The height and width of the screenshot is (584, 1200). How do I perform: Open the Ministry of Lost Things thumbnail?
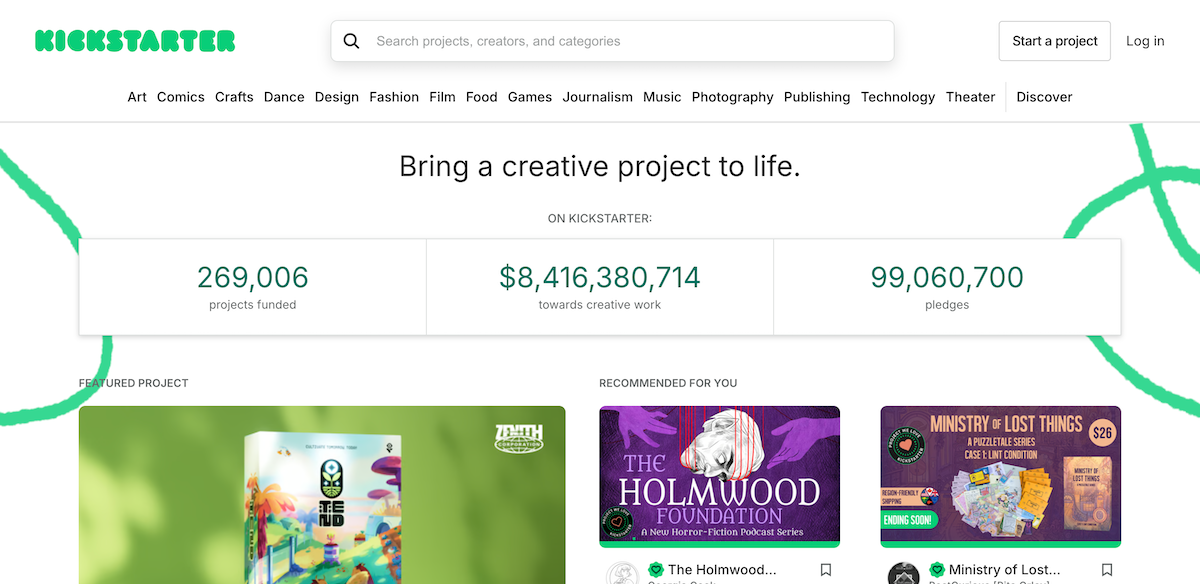coord(1001,476)
